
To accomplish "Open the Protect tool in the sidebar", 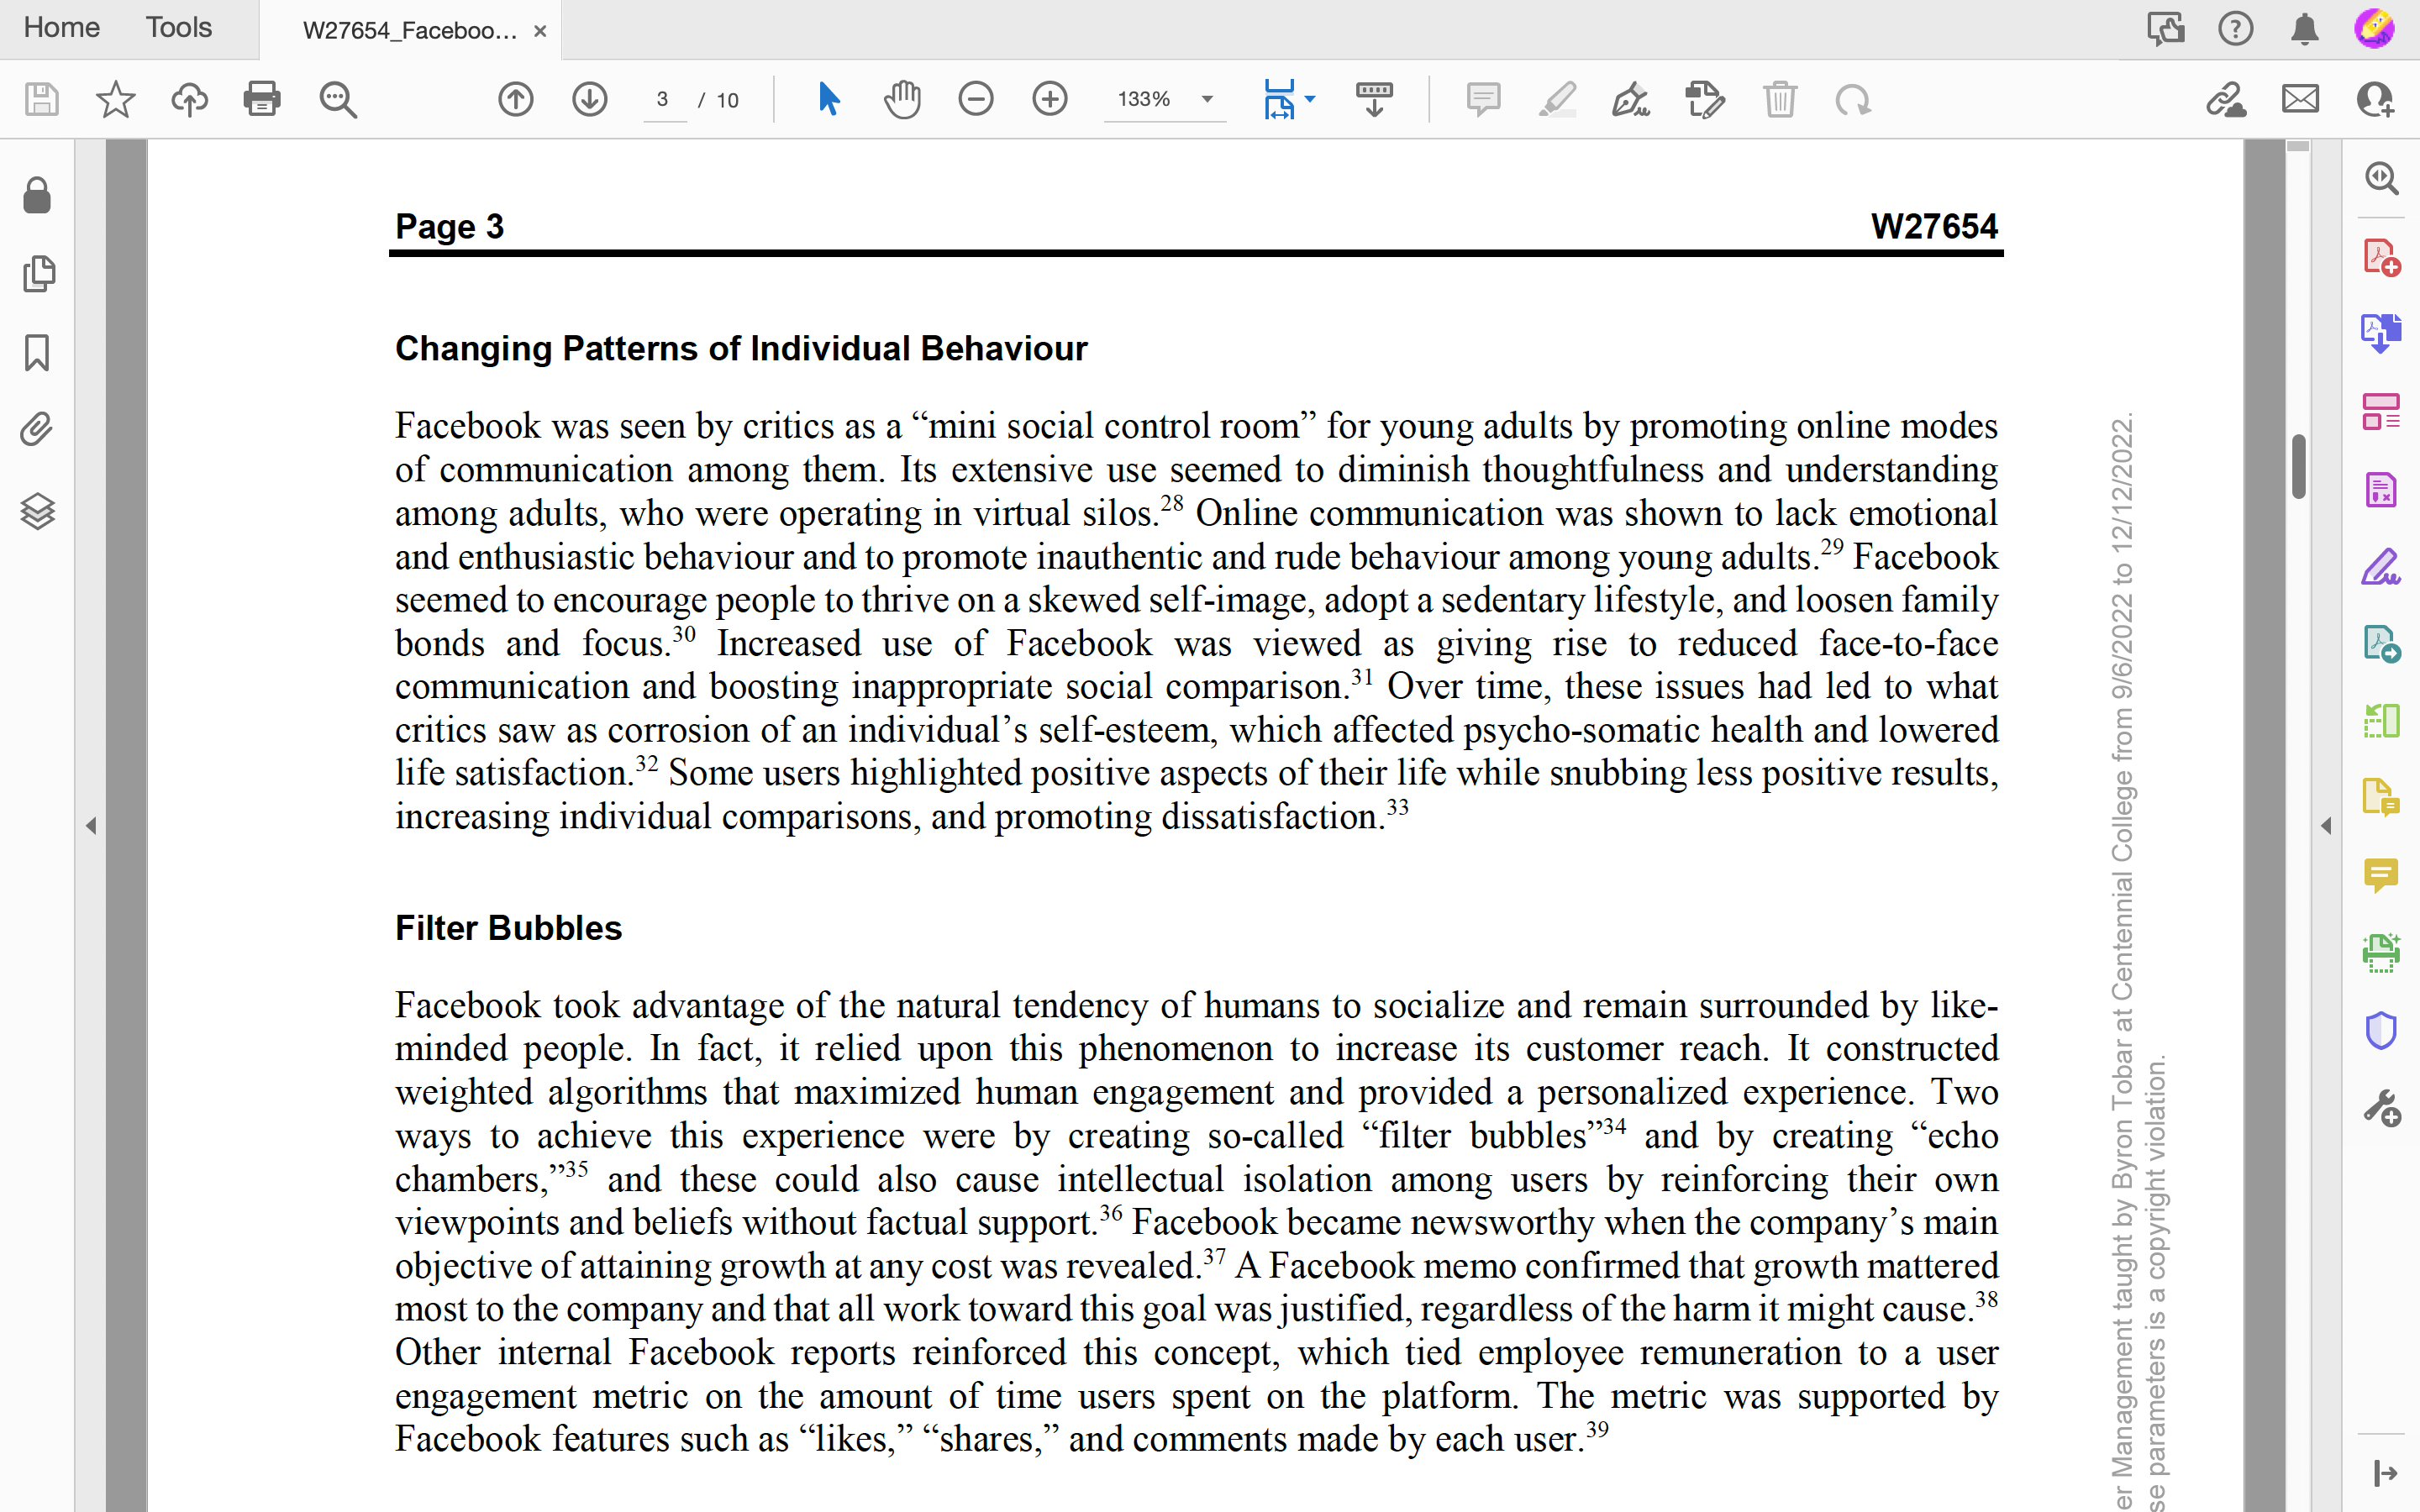I will tap(2381, 1030).
